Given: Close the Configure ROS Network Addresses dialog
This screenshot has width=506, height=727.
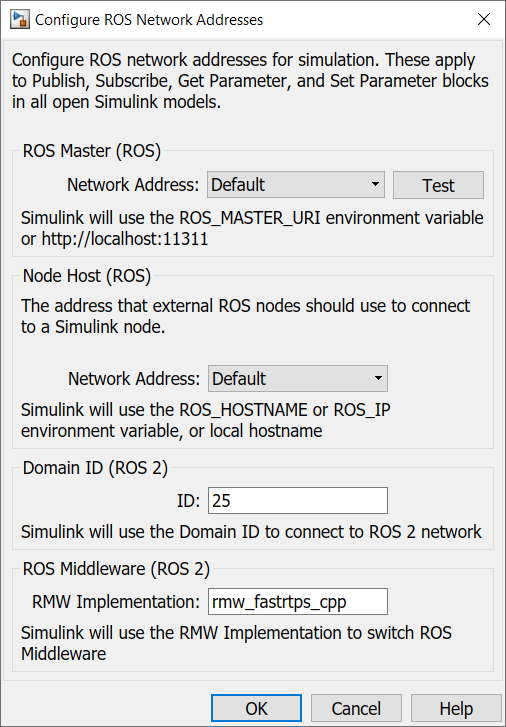Looking at the screenshot, I should coord(484,19).
